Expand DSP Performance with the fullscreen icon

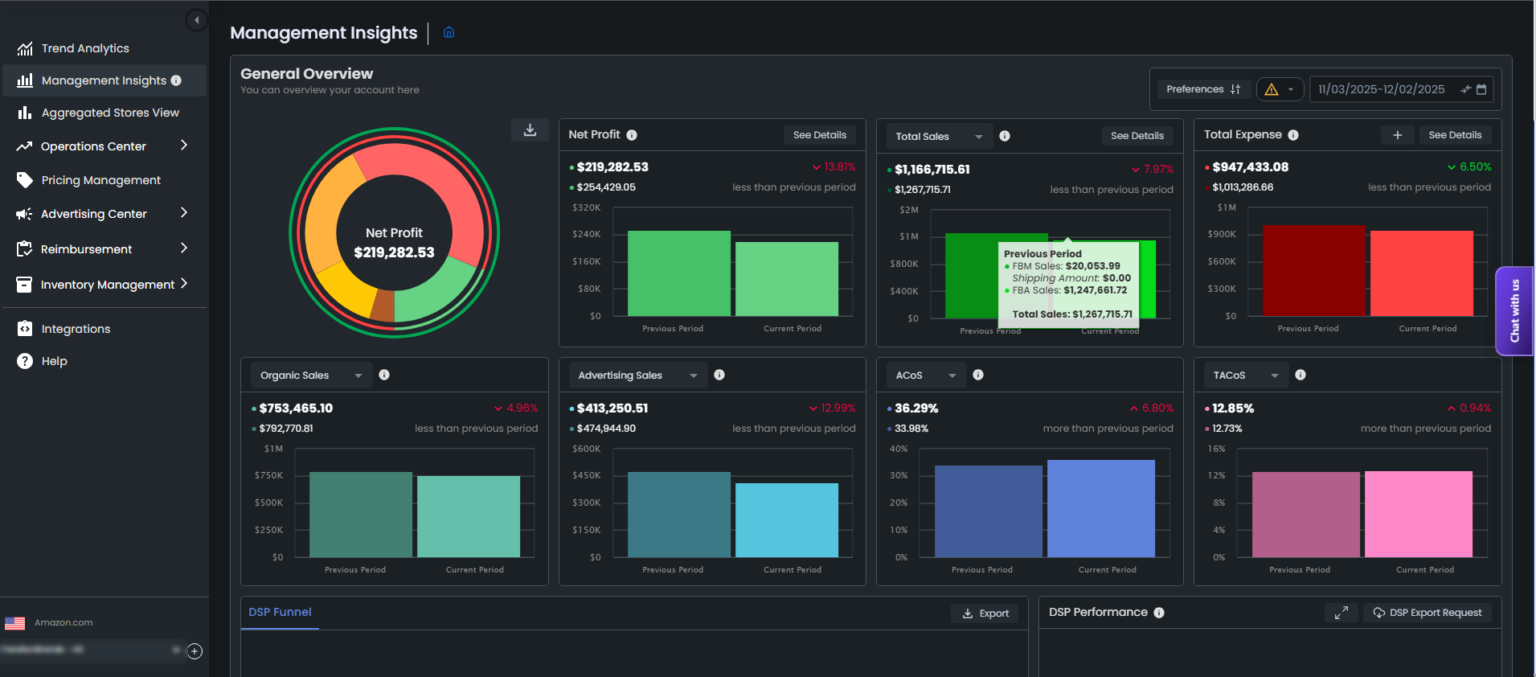pos(1341,613)
